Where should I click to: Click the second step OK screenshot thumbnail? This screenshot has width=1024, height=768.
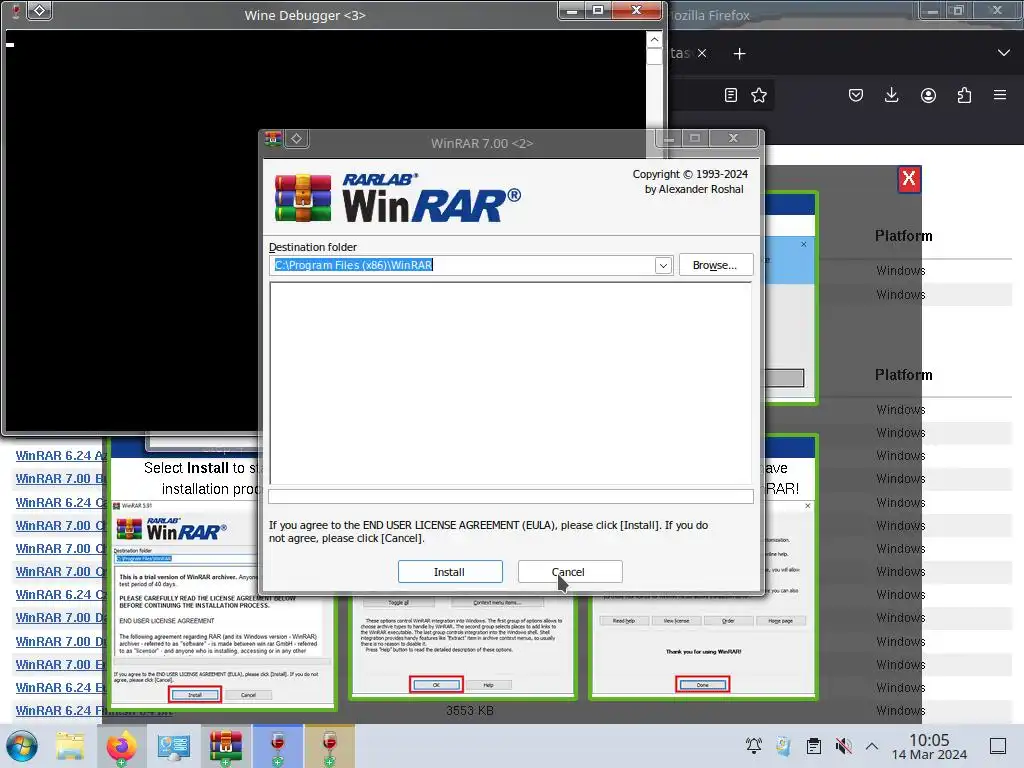(x=462, y=647)
